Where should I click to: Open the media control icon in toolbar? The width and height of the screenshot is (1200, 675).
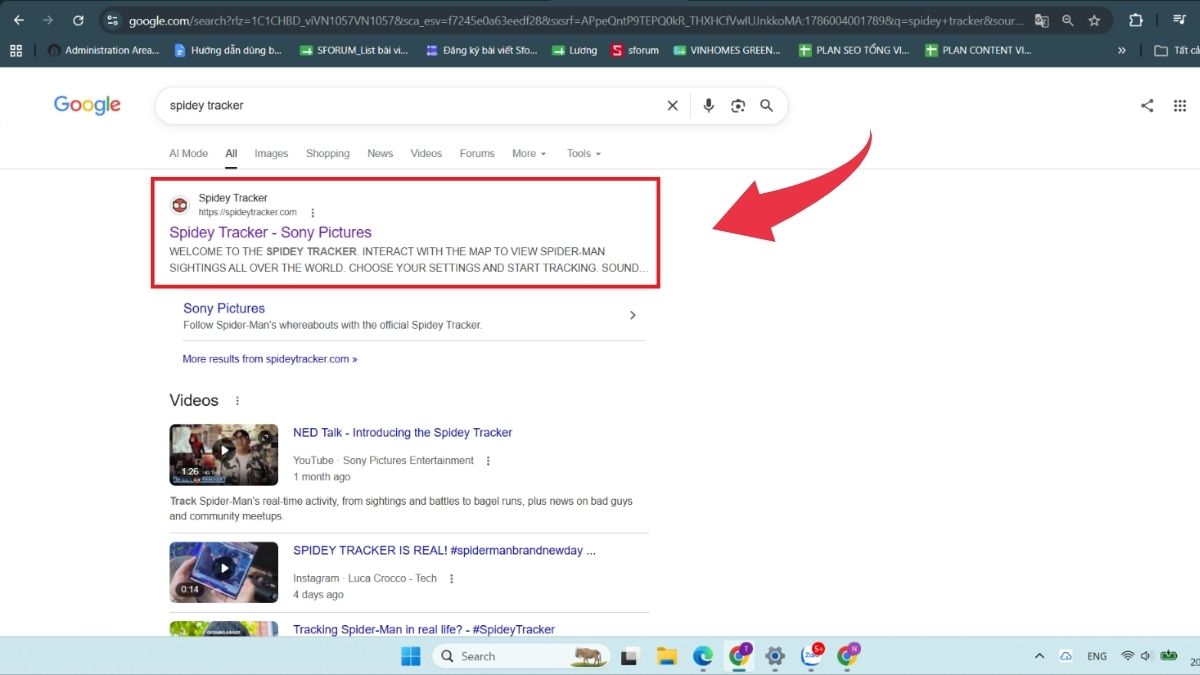click(1178, 20)
